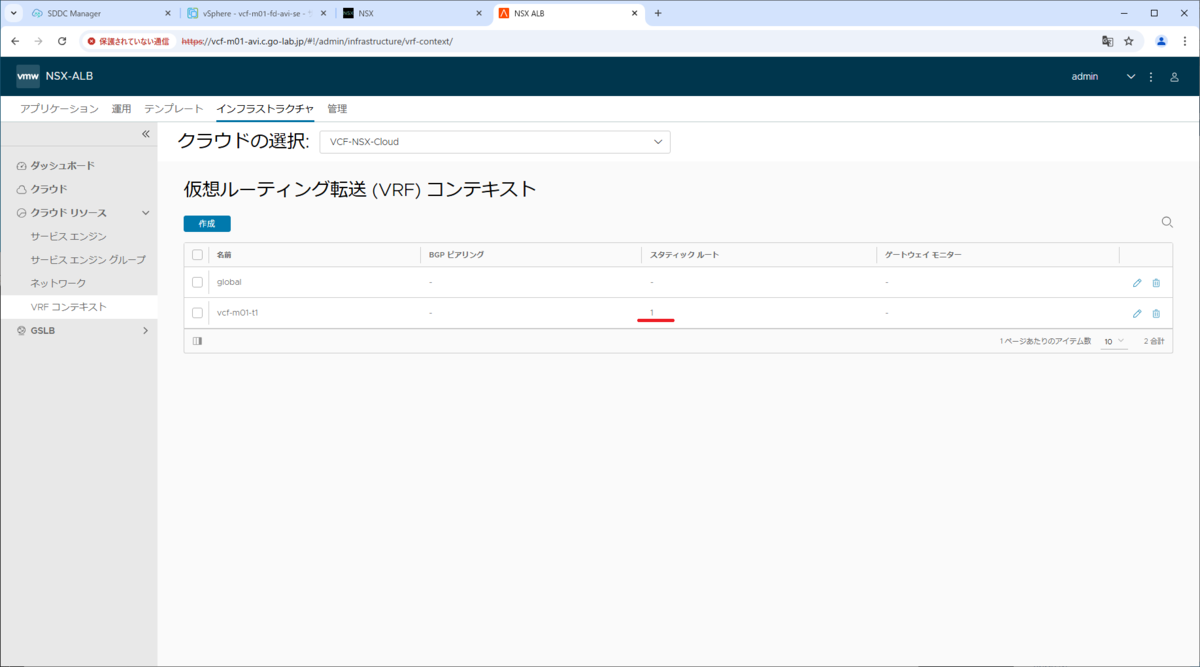Select all rows with header checkbox

pos(197,255)
